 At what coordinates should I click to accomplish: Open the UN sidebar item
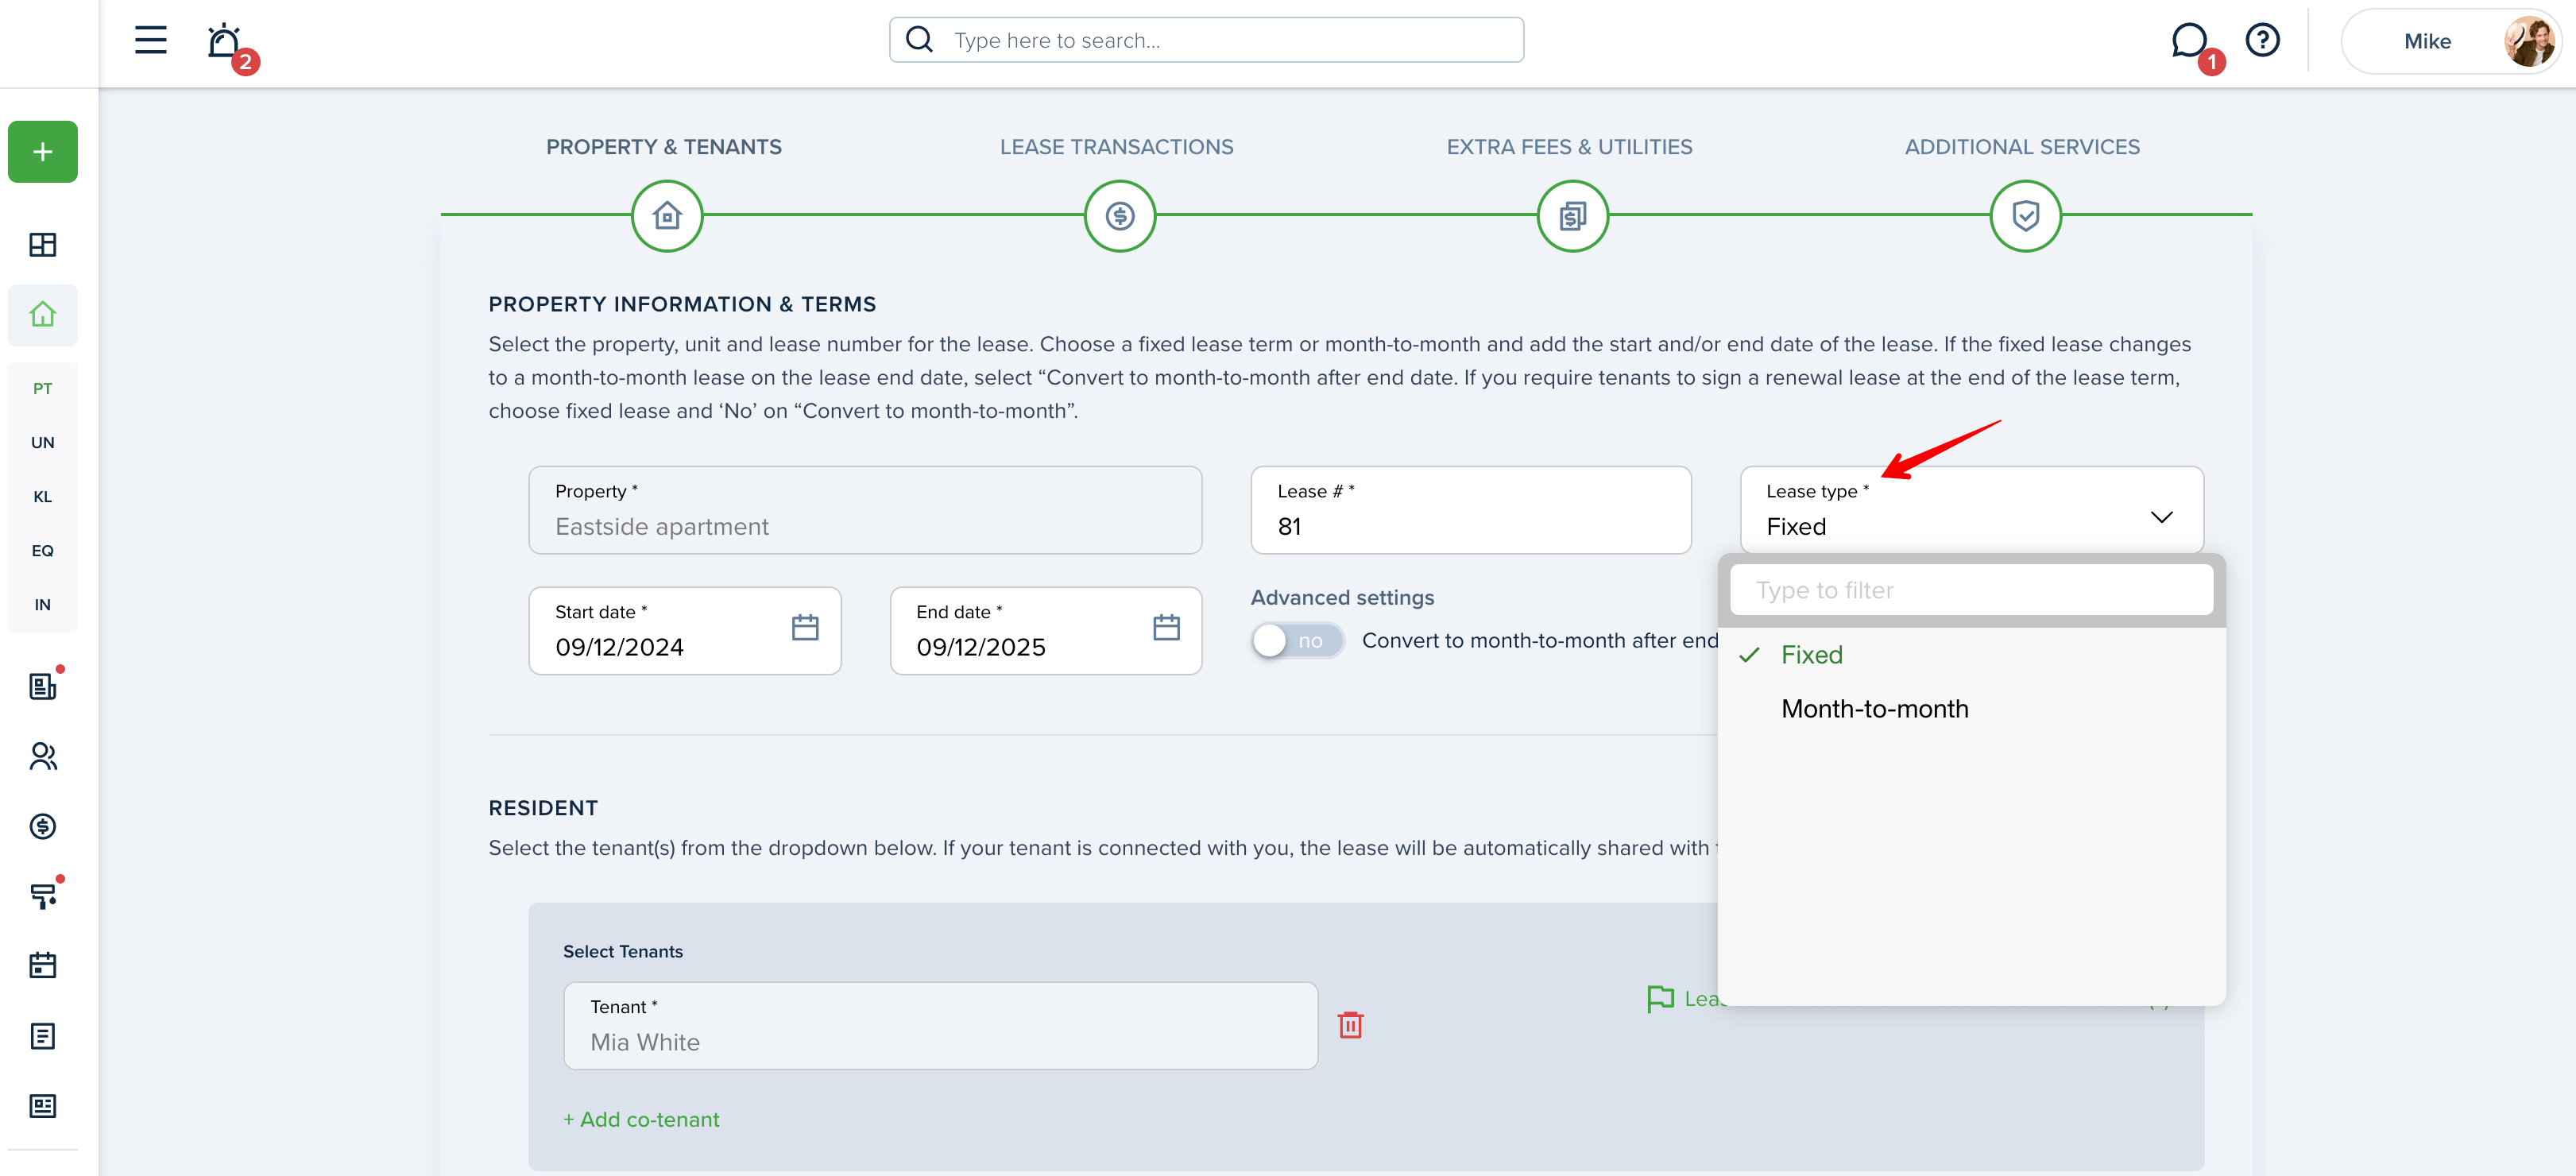point(43,443)
